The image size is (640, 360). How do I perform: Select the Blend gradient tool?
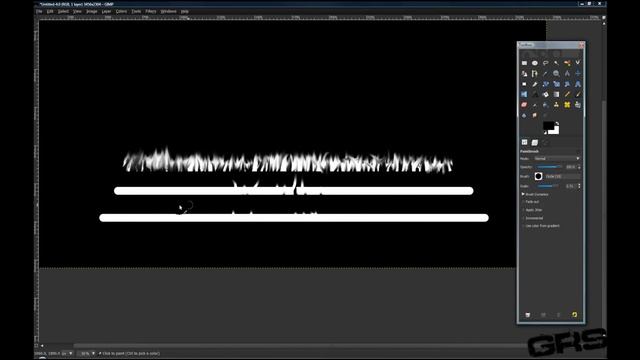[556, 94]
